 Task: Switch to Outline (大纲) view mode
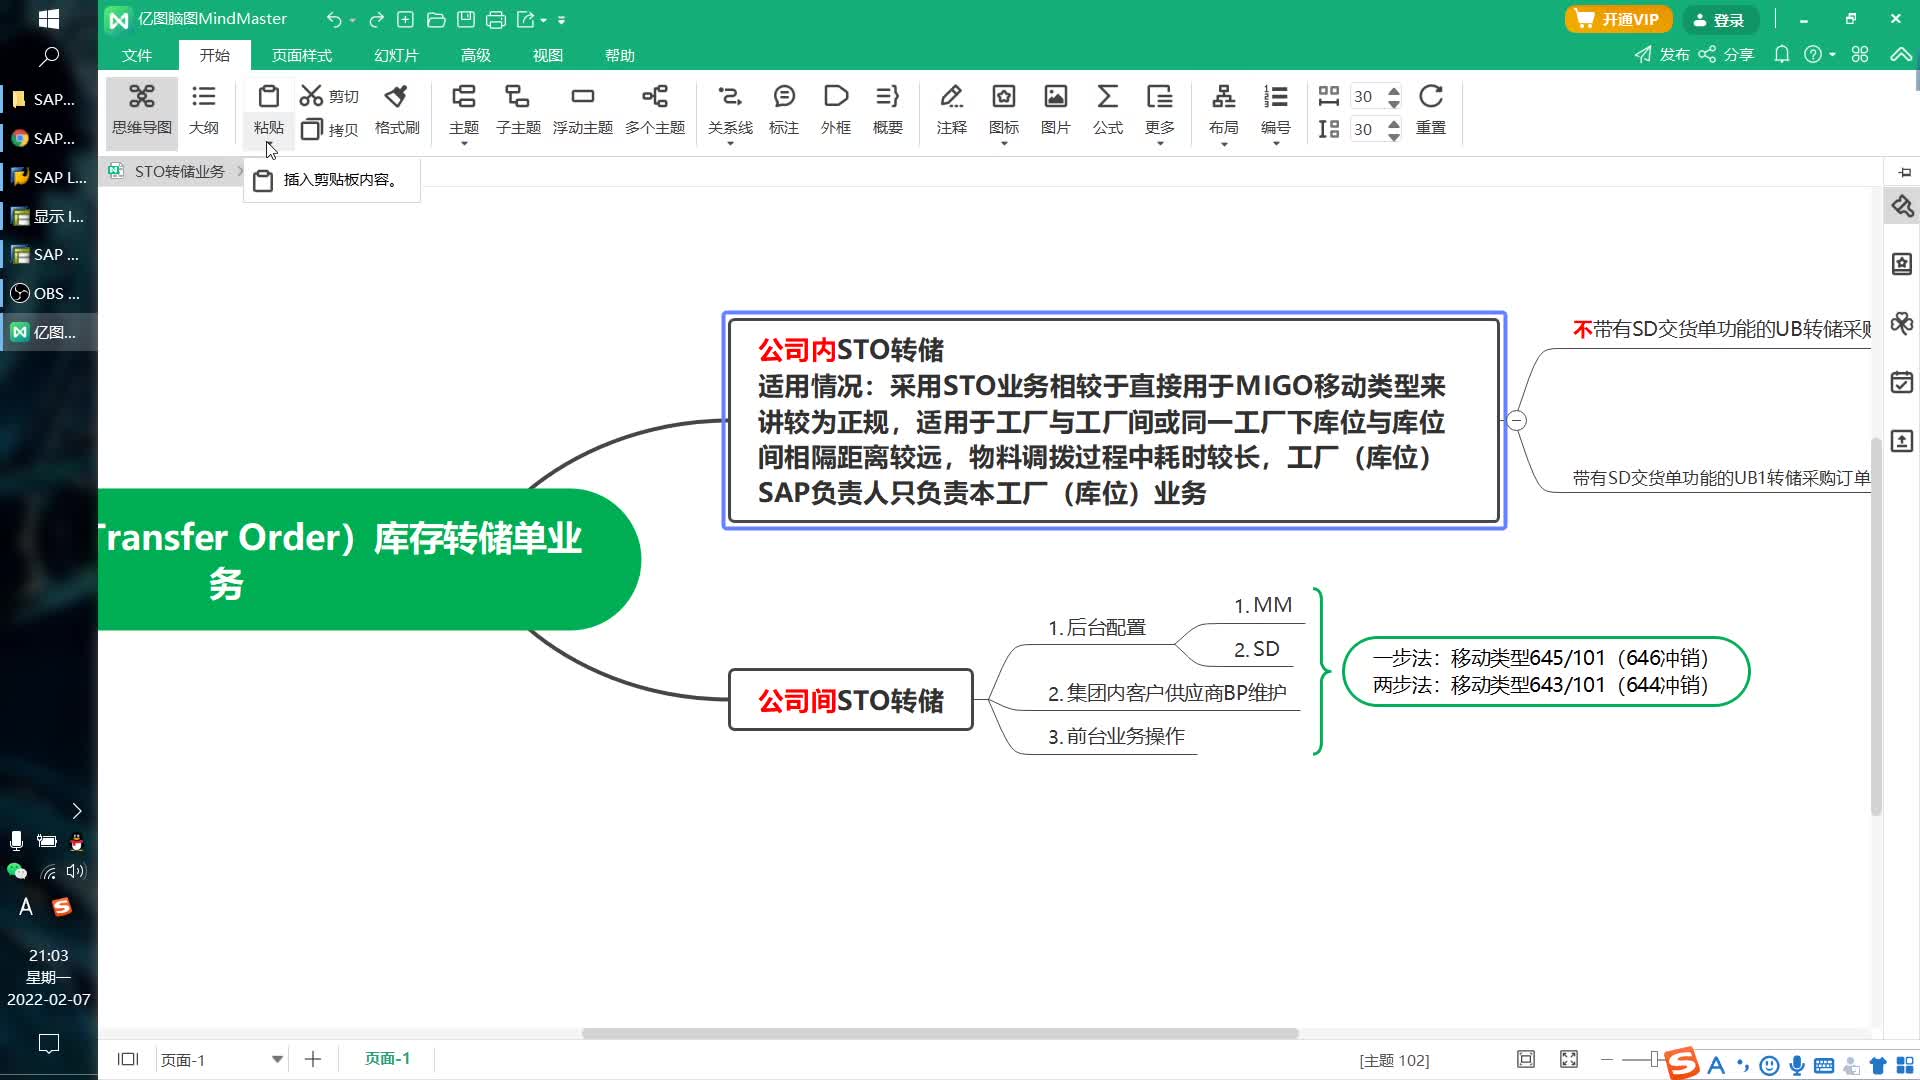204,110
